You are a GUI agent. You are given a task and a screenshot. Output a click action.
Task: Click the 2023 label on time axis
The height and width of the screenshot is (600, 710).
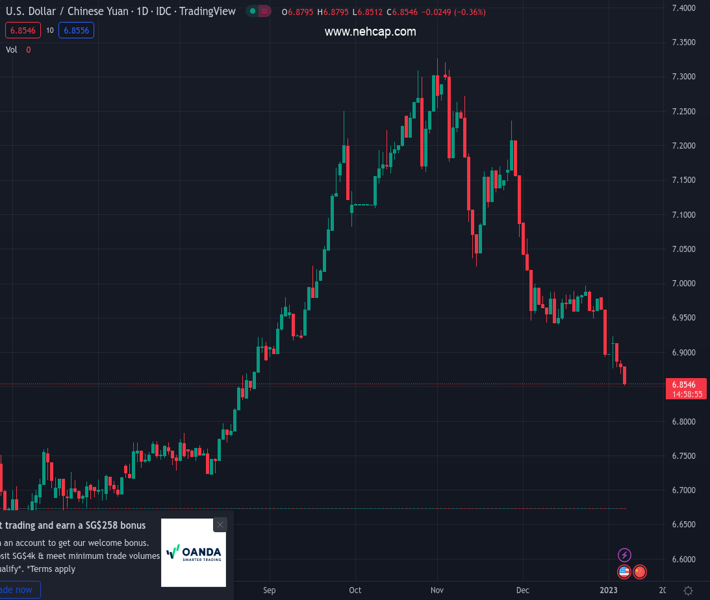pyautogui.click(x=609, y=590)
